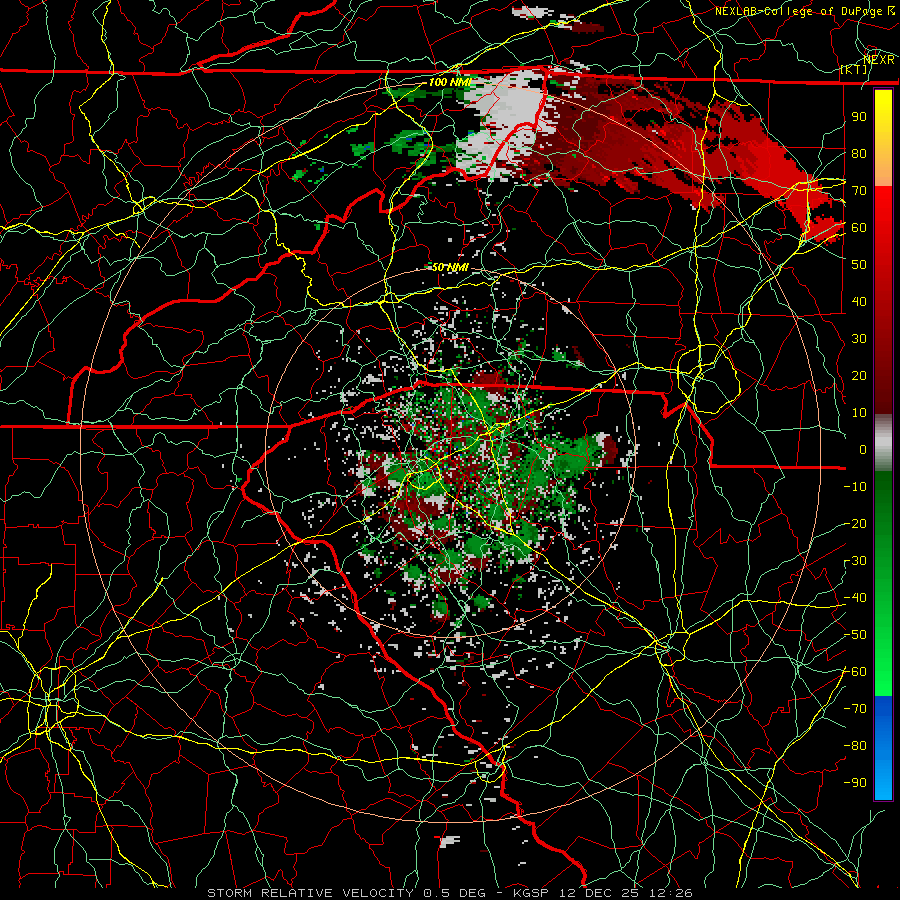Click the '100 NMI' range ring label
Screen dimensions: 900x900
(x=450, y=82)
